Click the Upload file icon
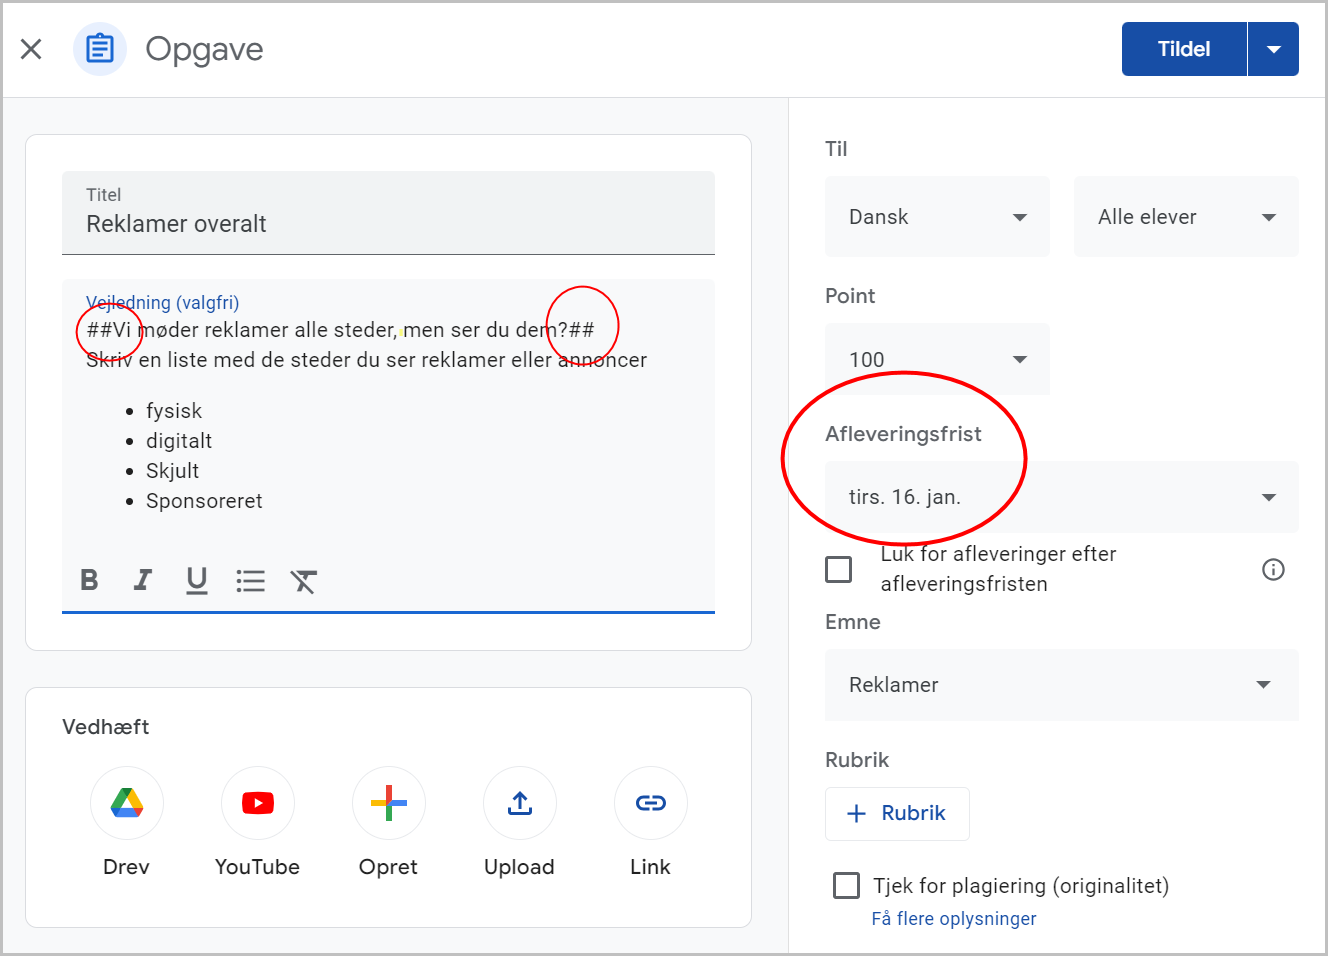Image resolution: width=1328 pixels, height=956 pixels. click(520, 803)
